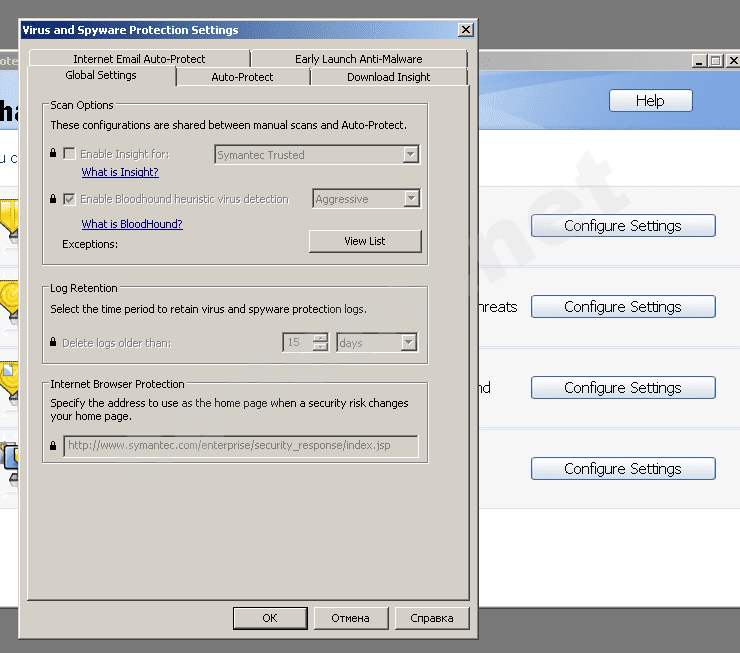Click the padlock icon beside Delete logs

(53, 342)
